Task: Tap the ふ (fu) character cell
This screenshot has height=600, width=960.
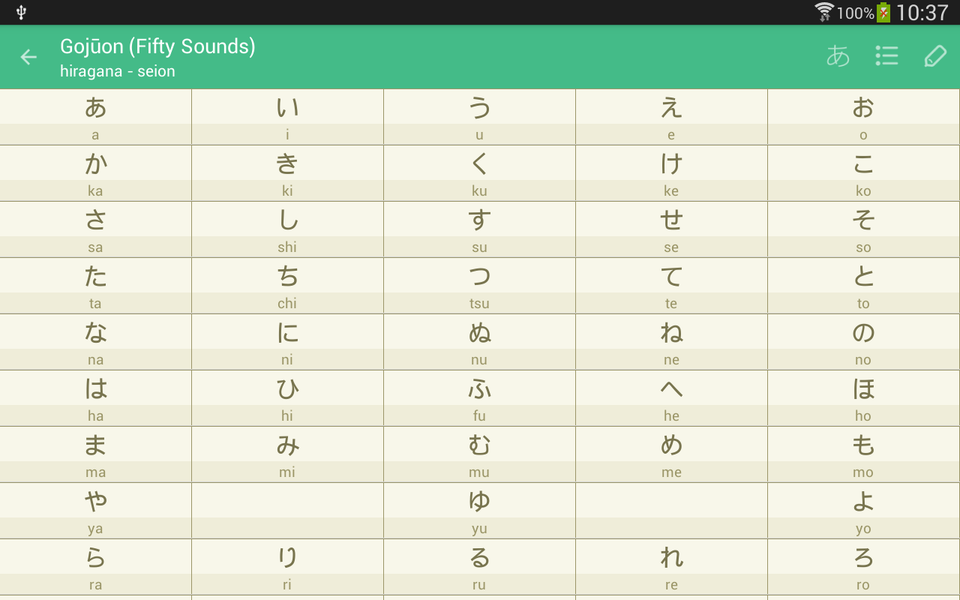Action: point(479,390)
